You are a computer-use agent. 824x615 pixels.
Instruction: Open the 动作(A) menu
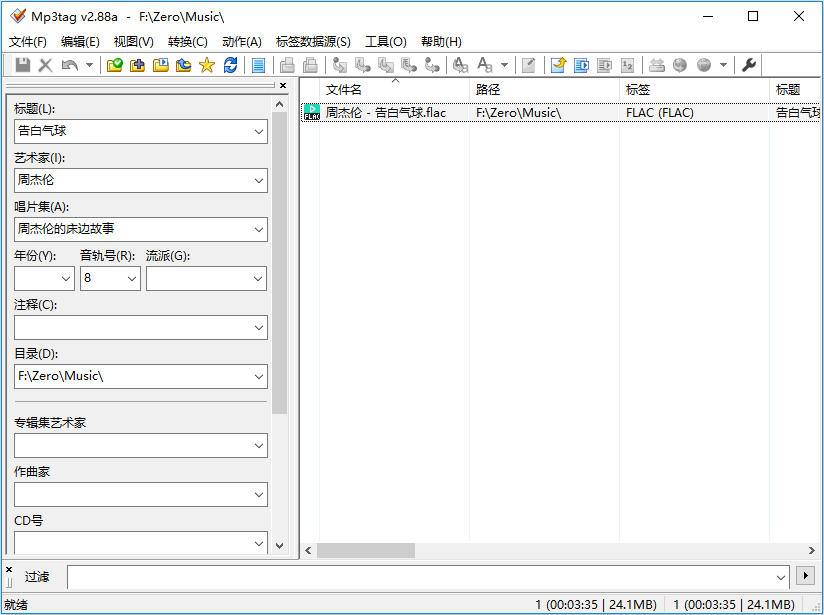(x=242, y=42)
